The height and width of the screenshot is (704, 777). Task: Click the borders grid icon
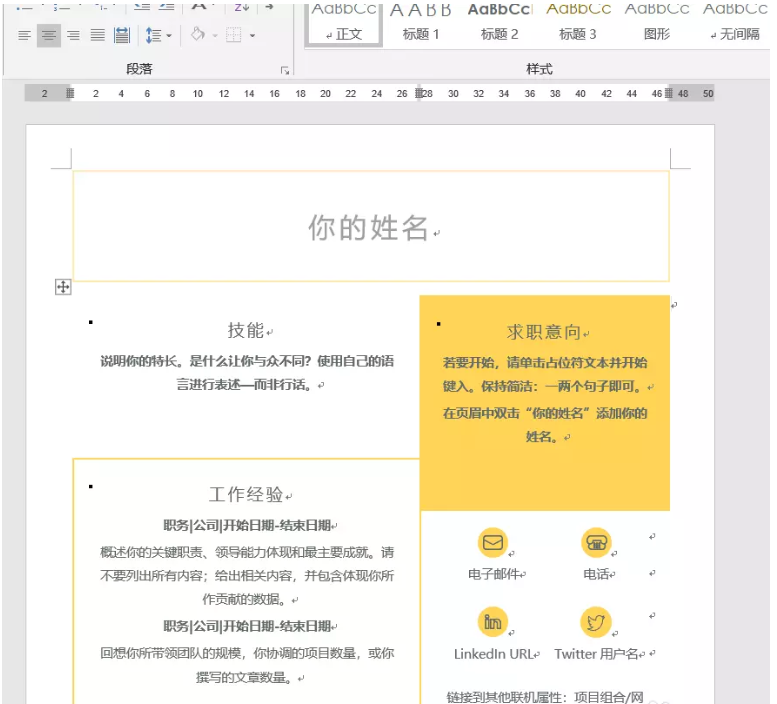(233, 35)
